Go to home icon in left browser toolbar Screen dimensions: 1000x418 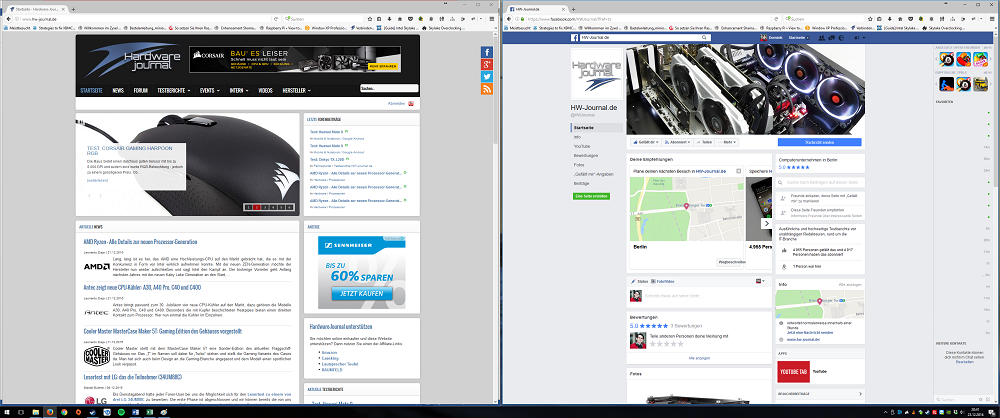(400, 19)
